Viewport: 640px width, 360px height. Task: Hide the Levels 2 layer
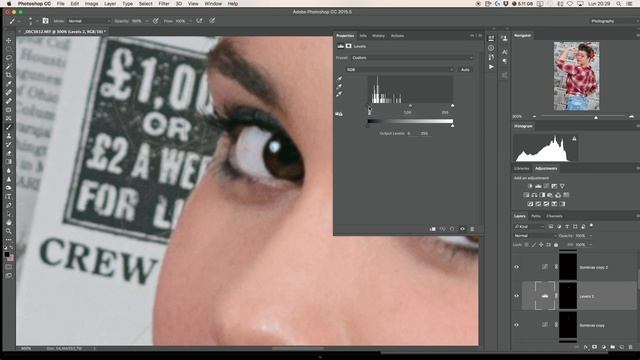coord(516,296)
